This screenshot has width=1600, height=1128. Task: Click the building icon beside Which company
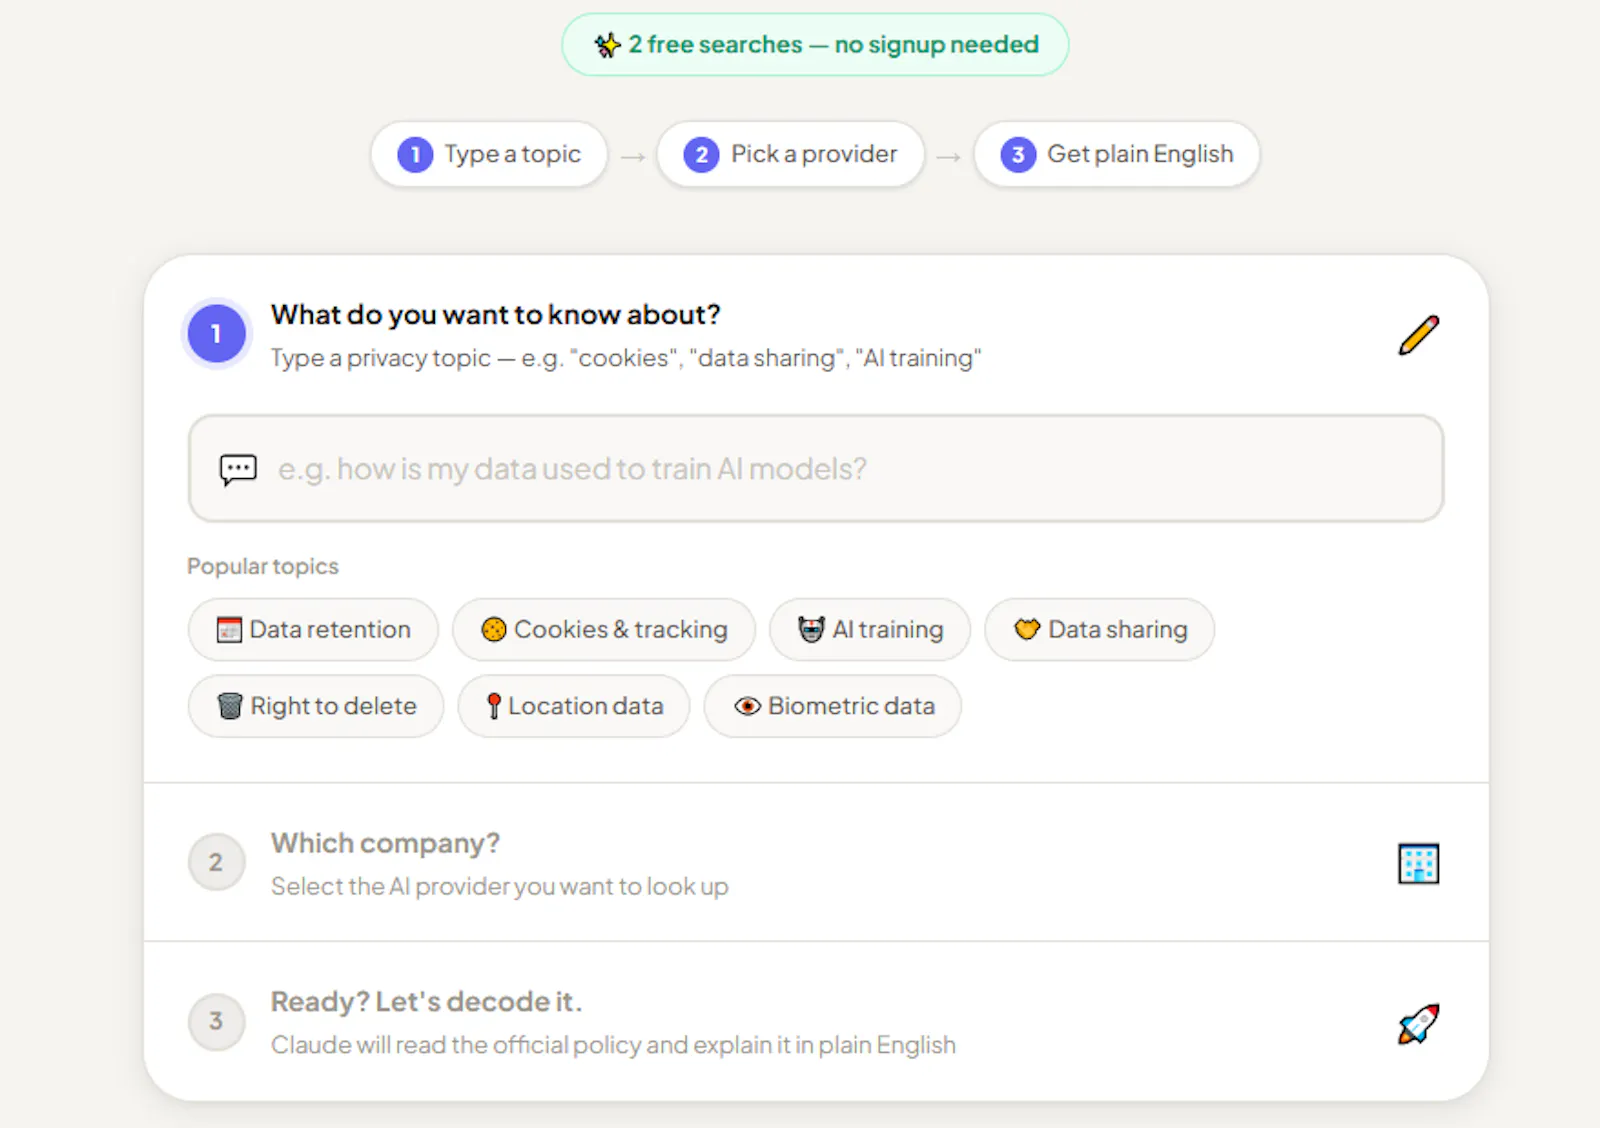point(1418,863)
